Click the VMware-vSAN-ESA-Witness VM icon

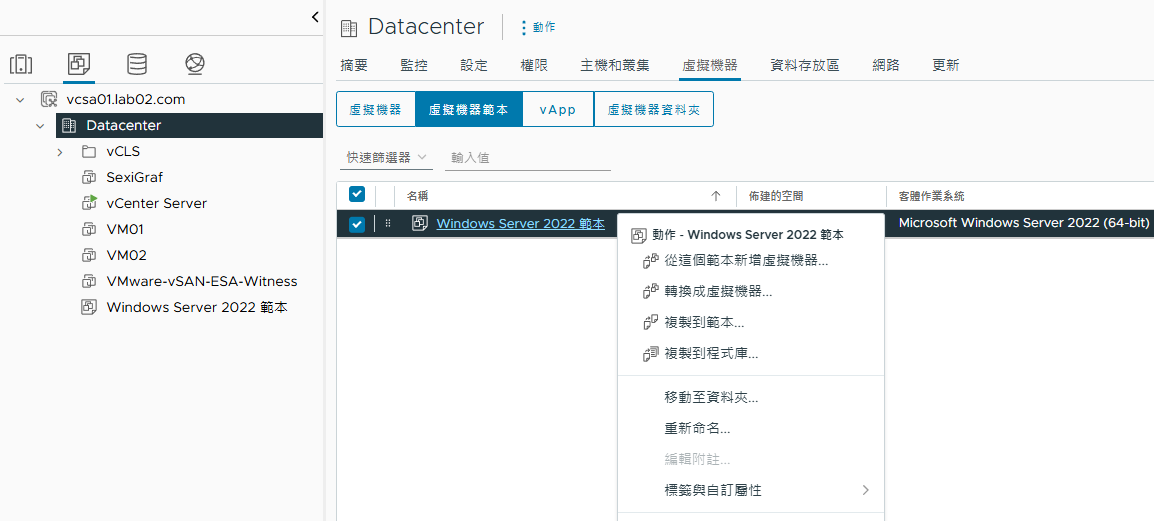click(89, 281)
